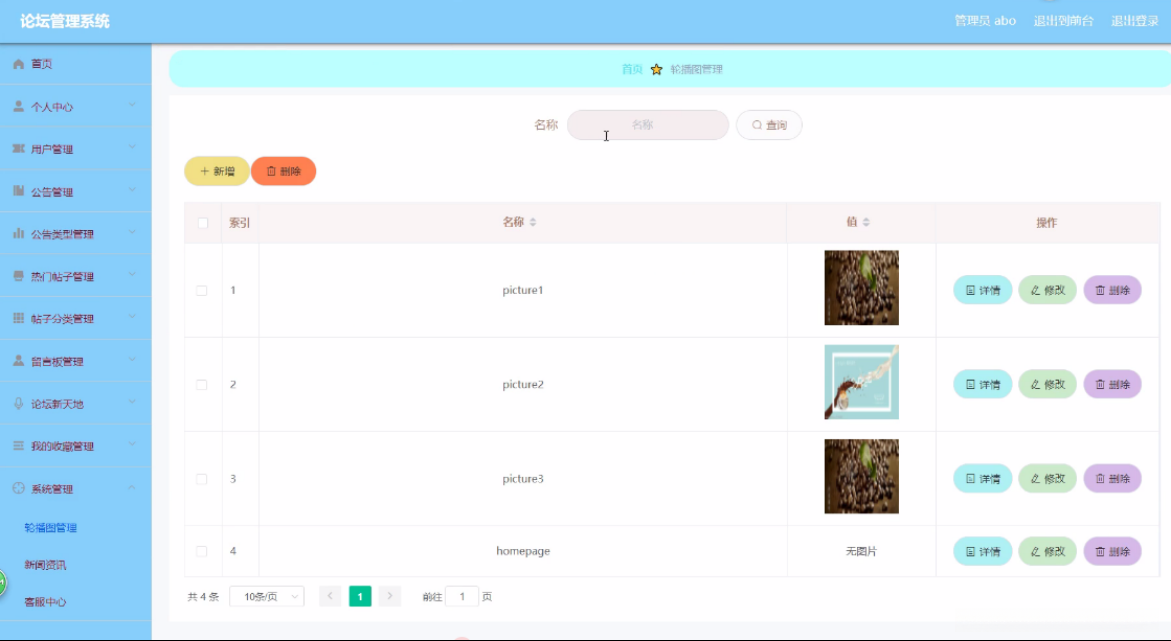
Task: Click the picture2 thumbnail image
Action: (862, 382)
